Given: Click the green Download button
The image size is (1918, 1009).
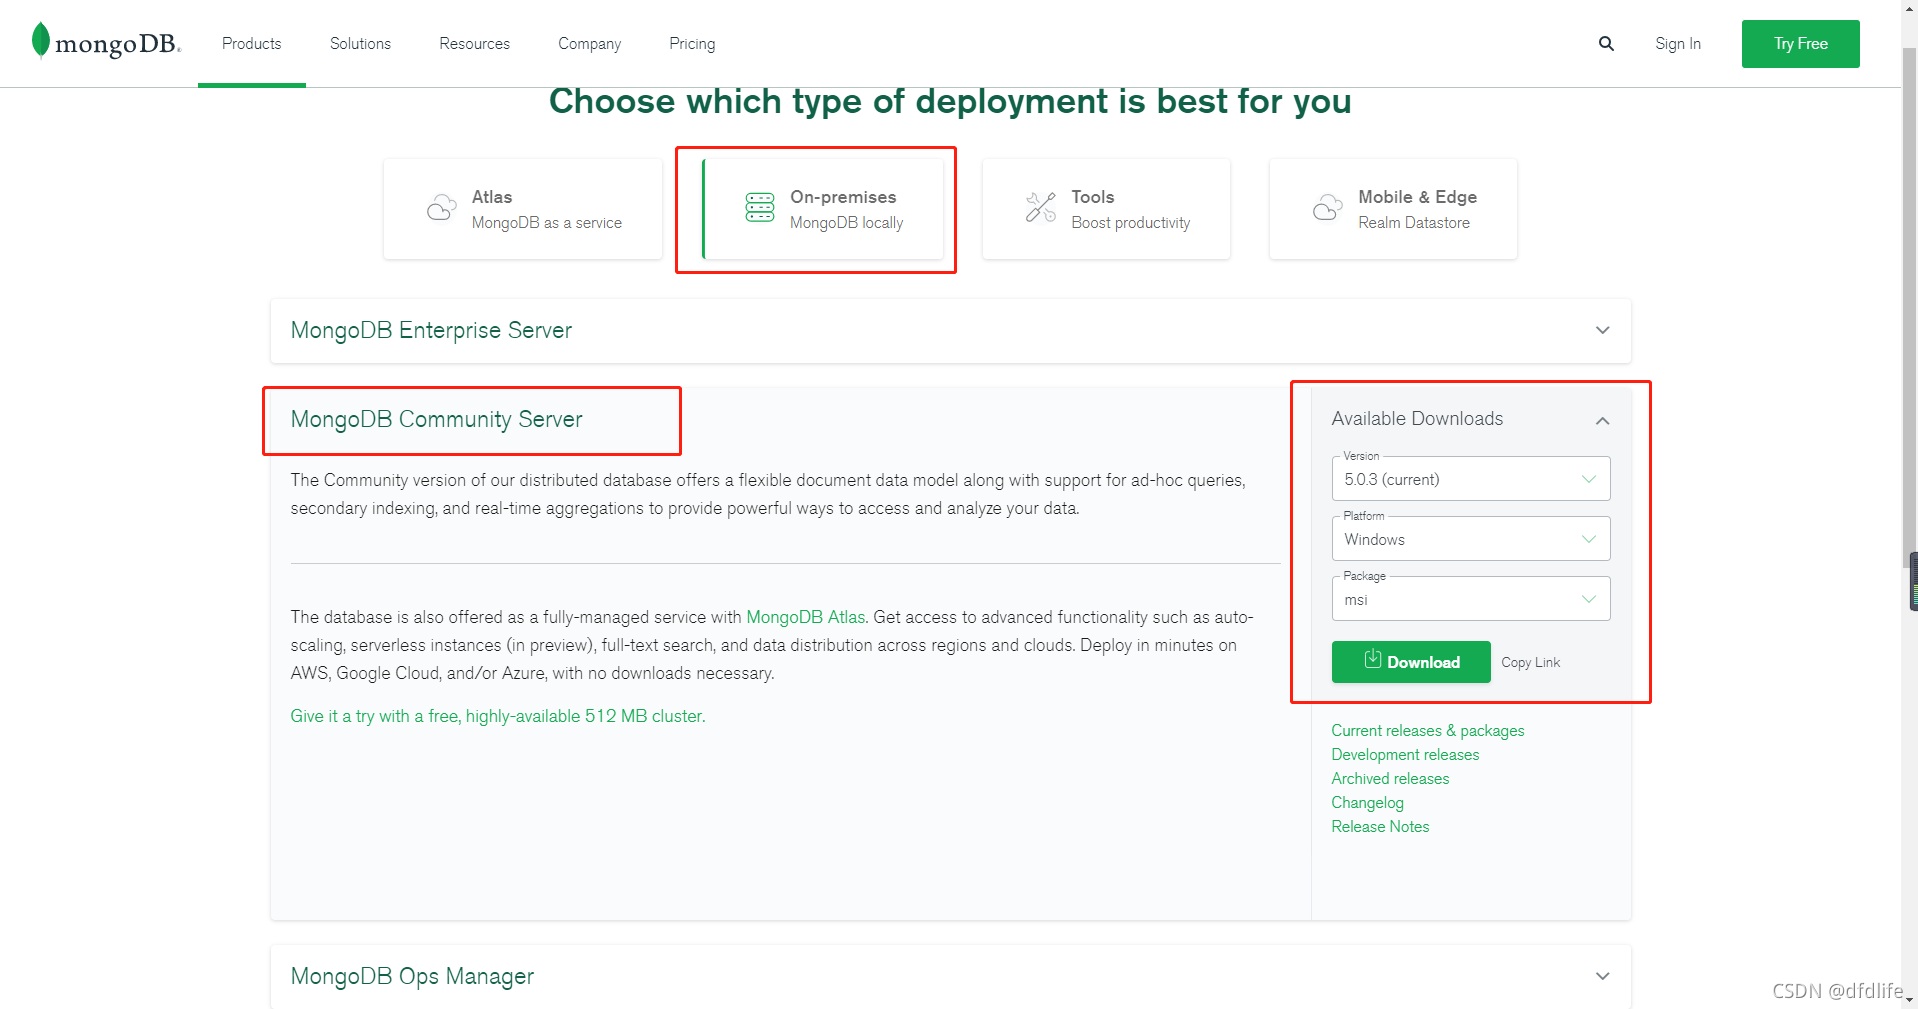Looking at the screenshot, I should pyautogui.click(x=1411, y=662).
